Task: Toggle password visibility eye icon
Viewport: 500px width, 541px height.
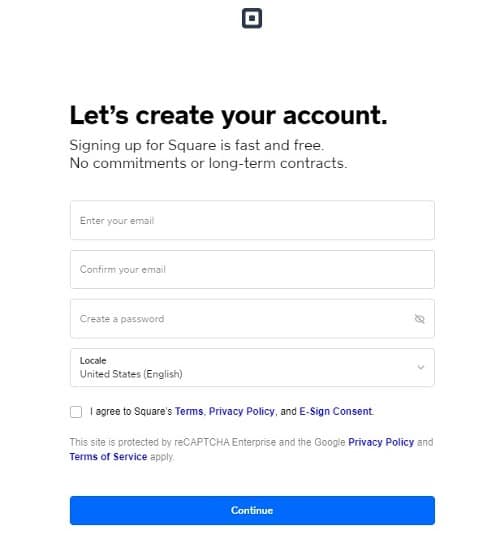Action: pyautogui.click(x=419, y=318)
